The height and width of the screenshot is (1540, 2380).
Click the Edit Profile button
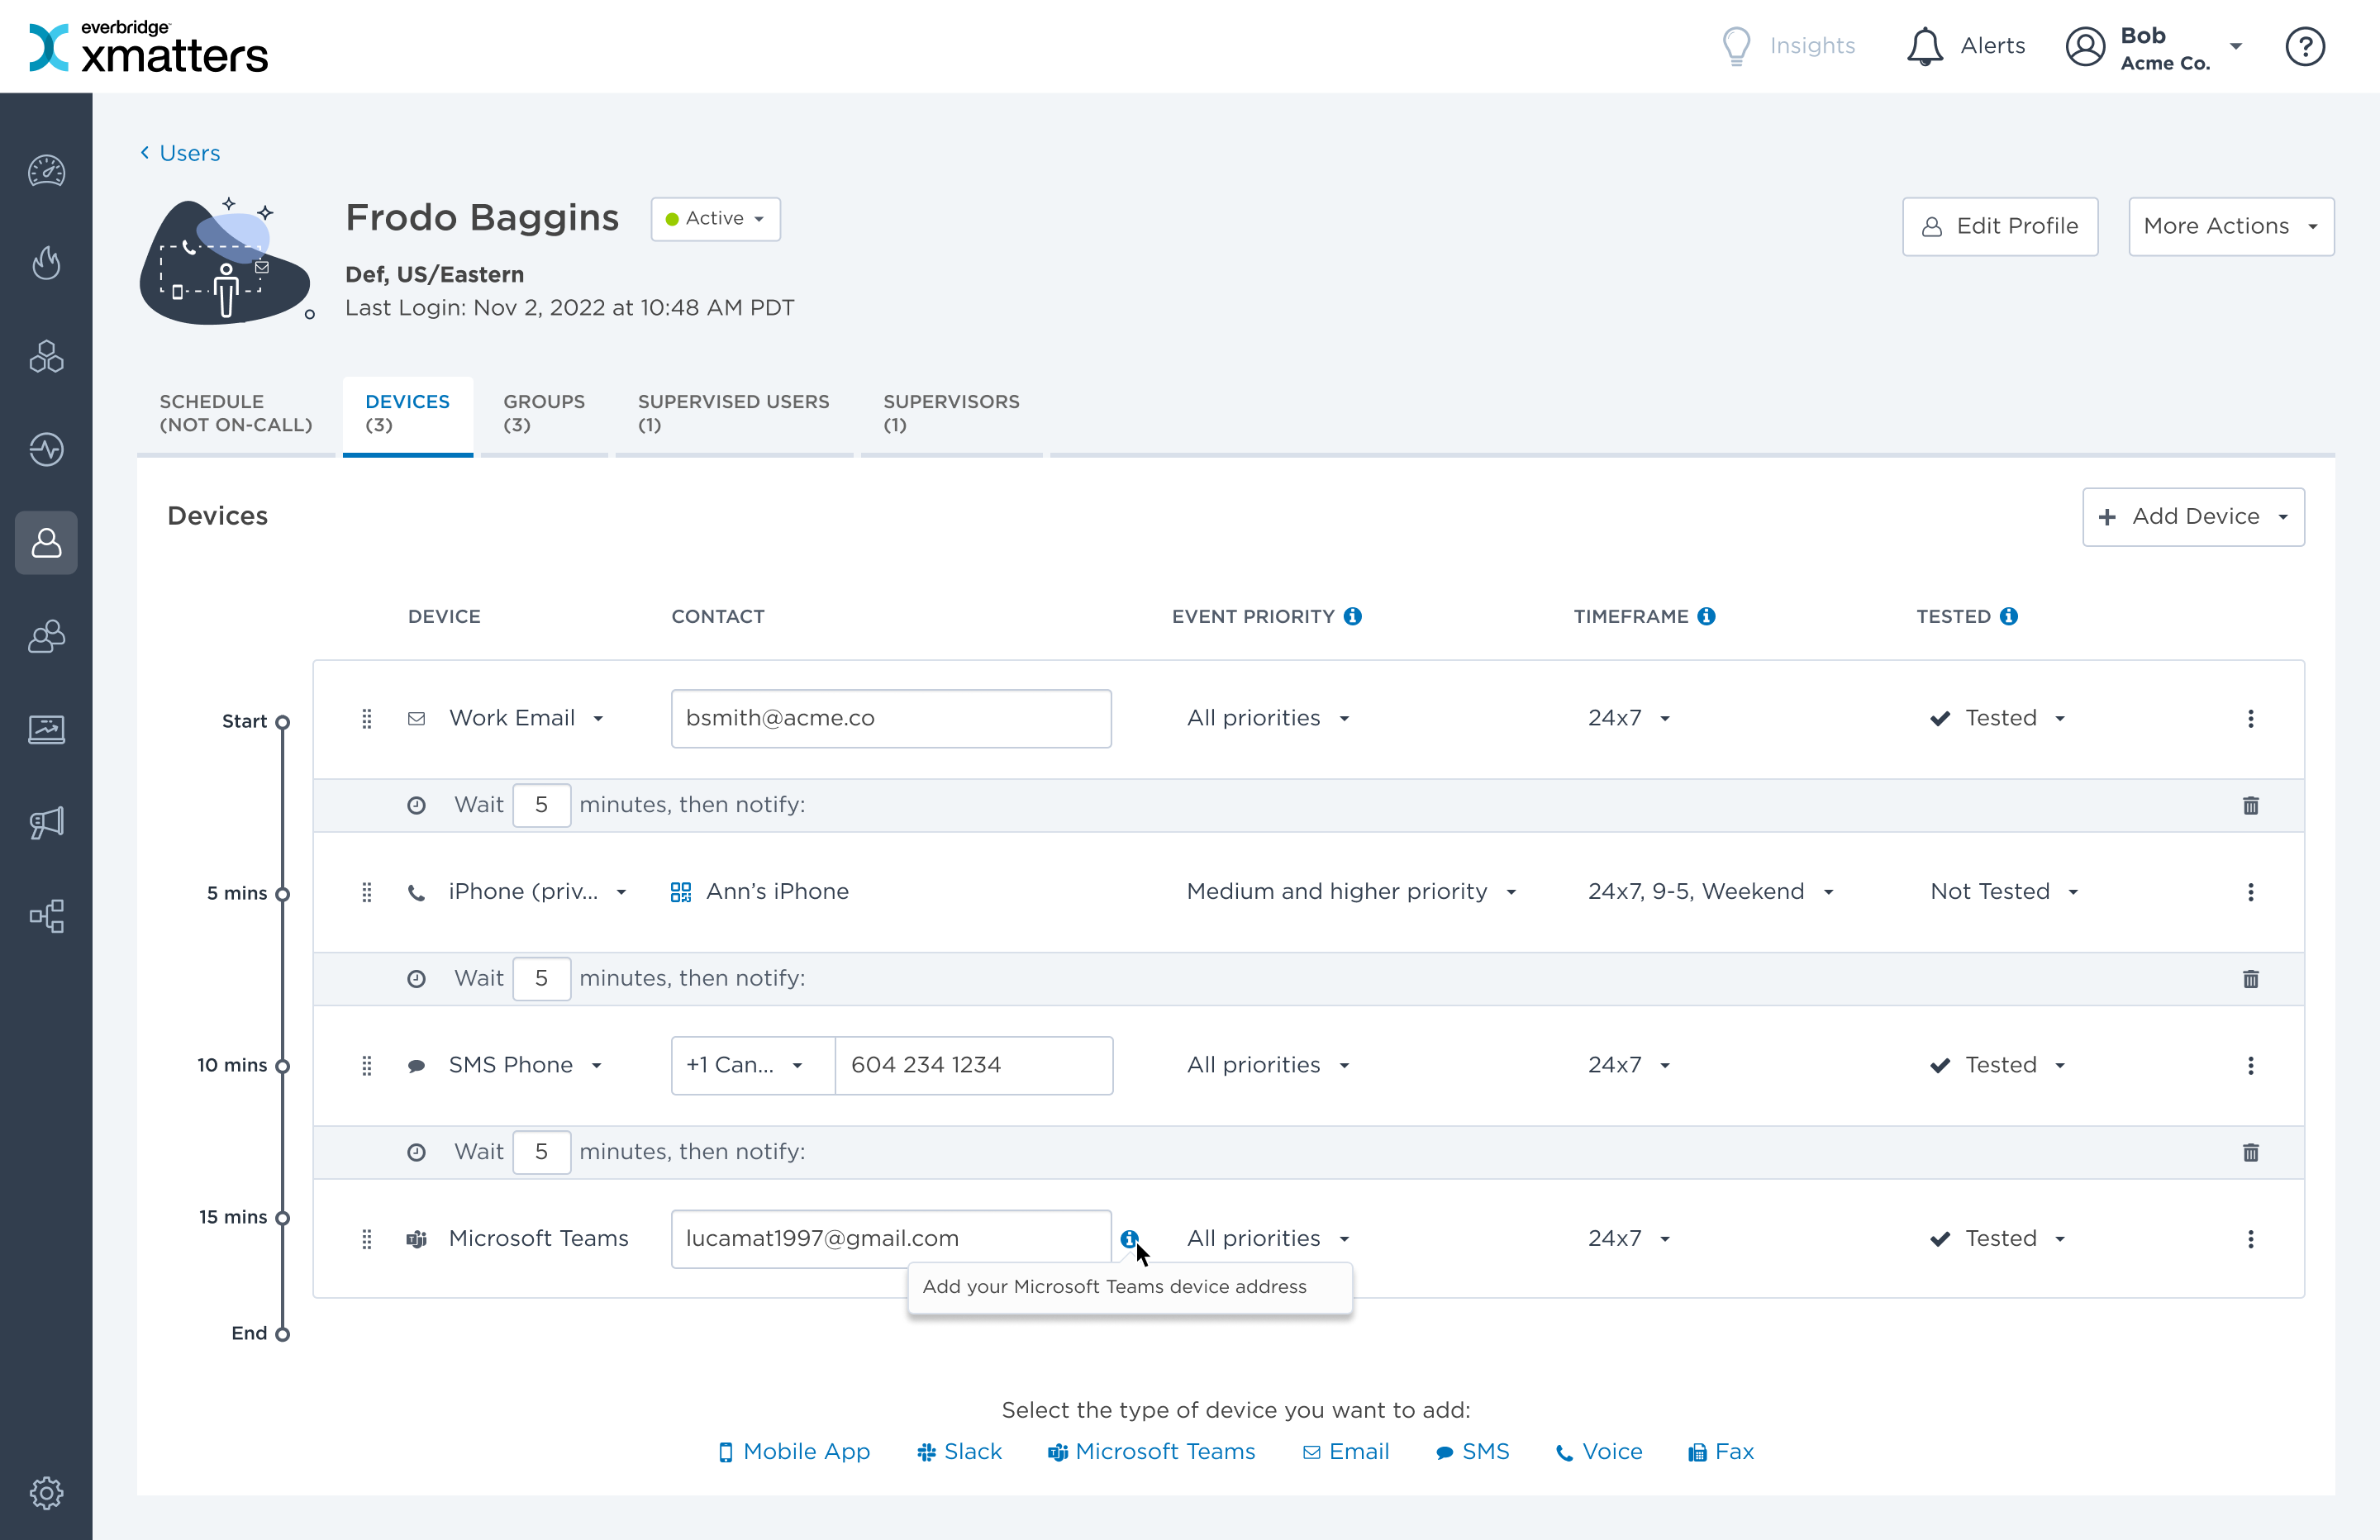[x=2000, y=226]
